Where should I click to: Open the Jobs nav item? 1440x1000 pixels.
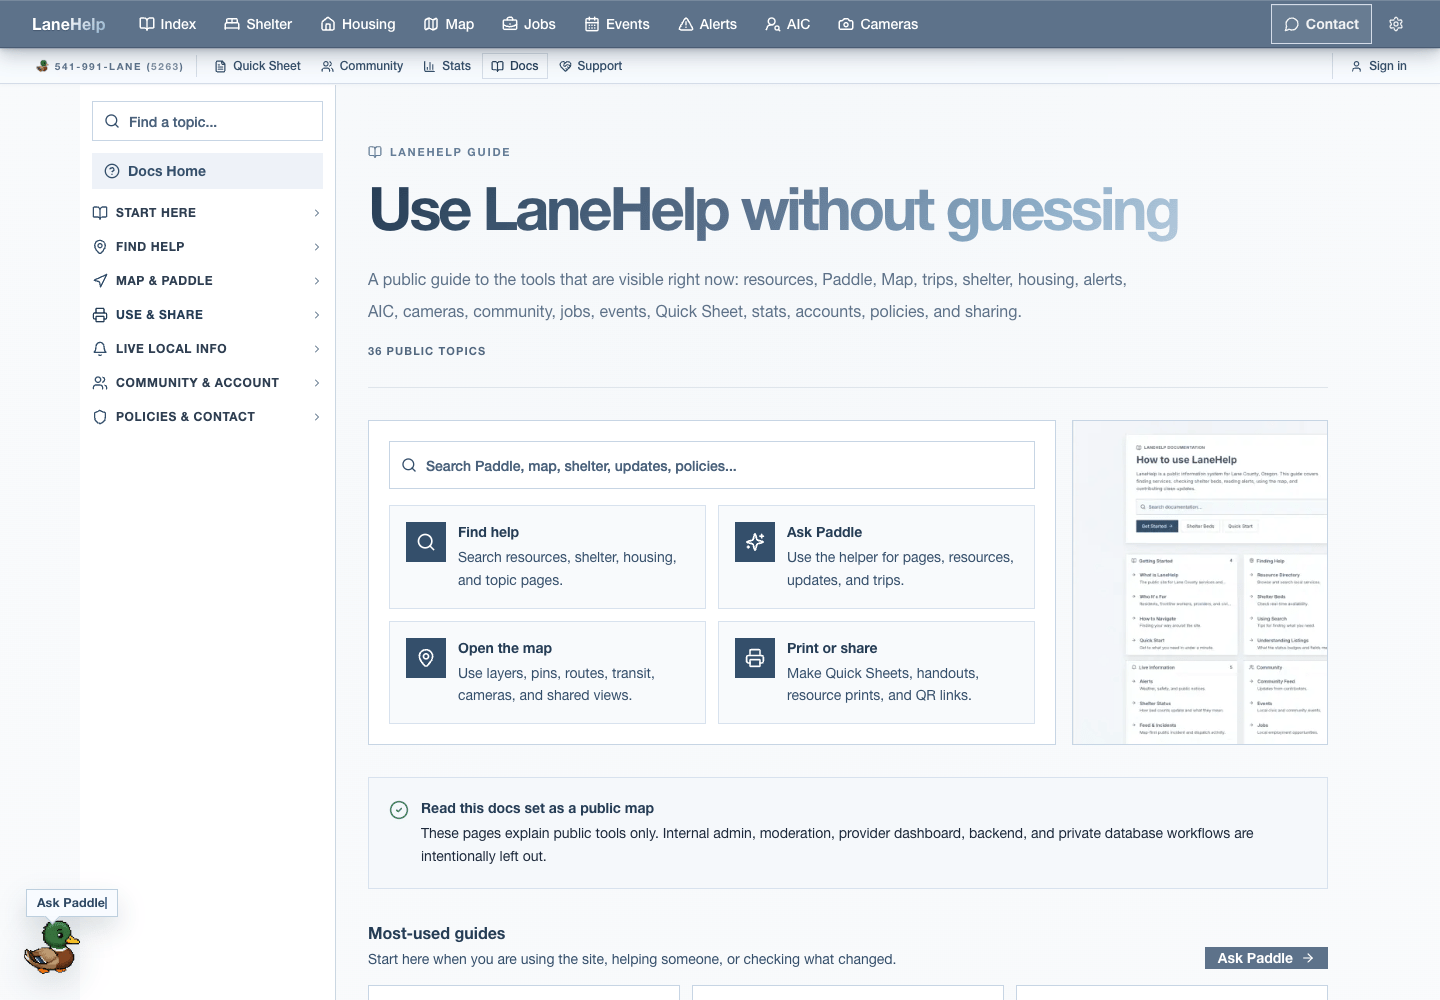(529, 24)
